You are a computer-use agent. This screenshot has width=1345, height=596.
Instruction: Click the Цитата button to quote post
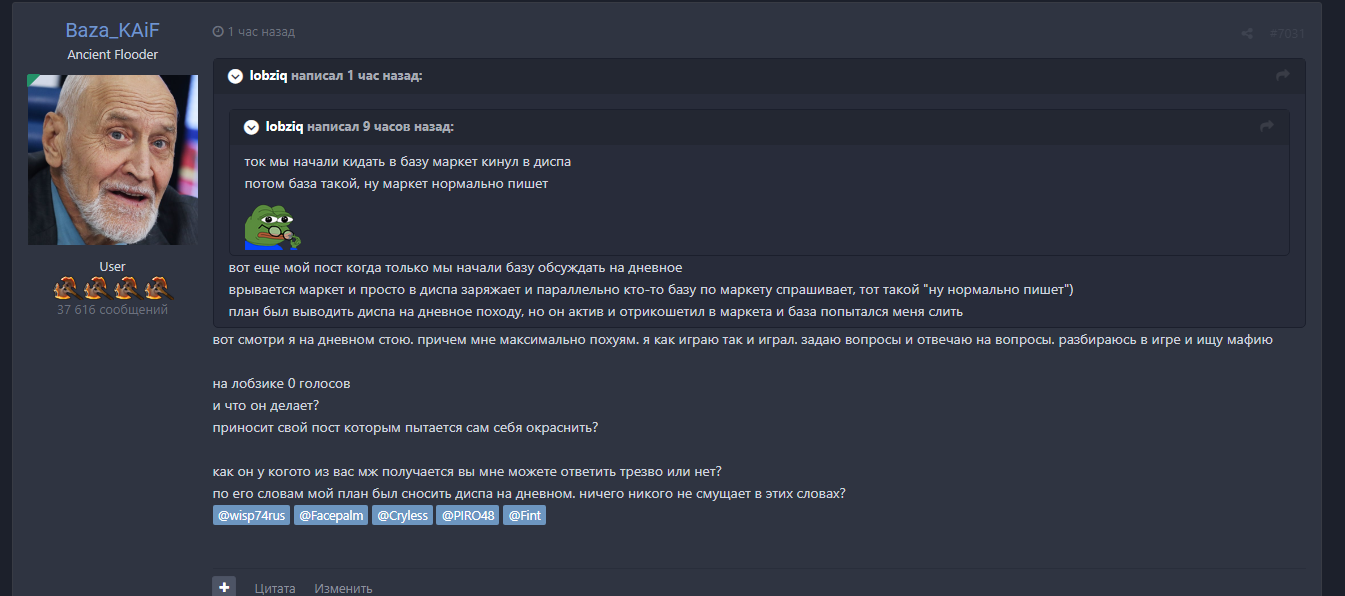pos(275,588)
